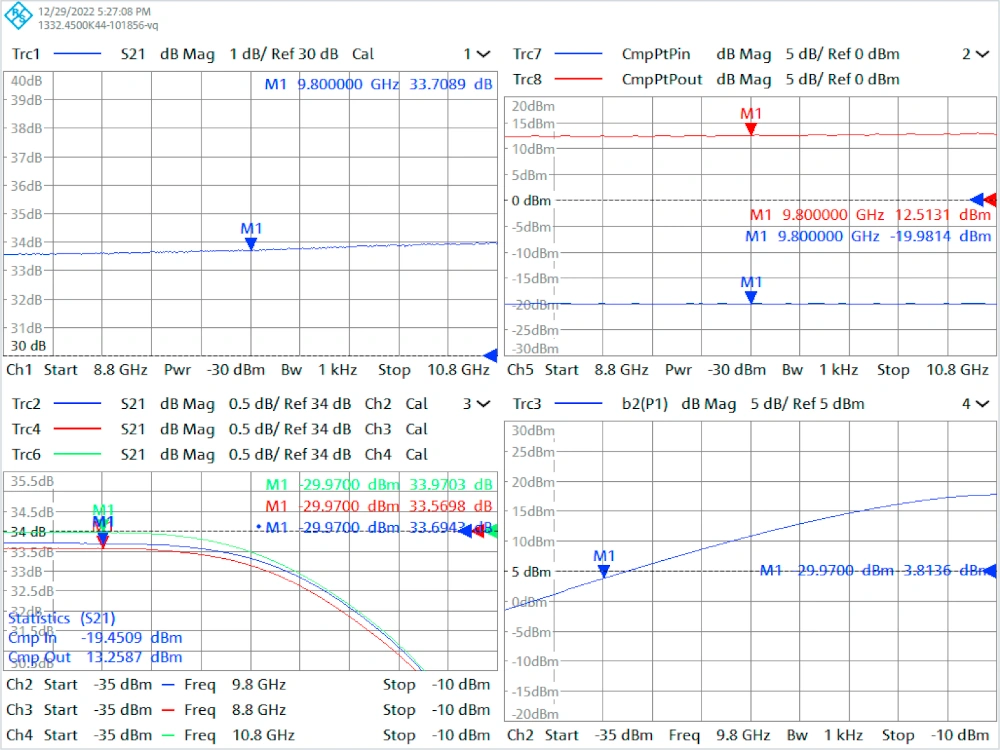Select the Trc4 trace label
Viewport: 1000px width, 750px height.
pos(26,429)
